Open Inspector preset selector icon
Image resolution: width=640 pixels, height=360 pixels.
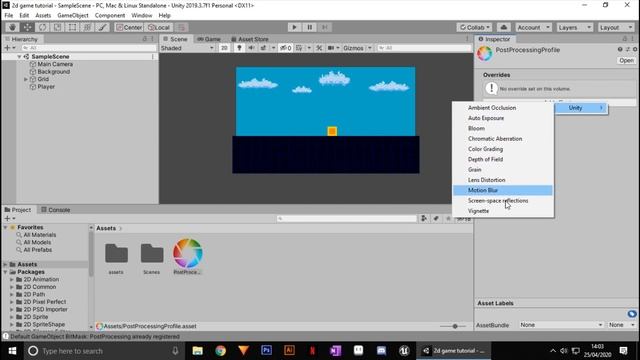tap(627, 49)
